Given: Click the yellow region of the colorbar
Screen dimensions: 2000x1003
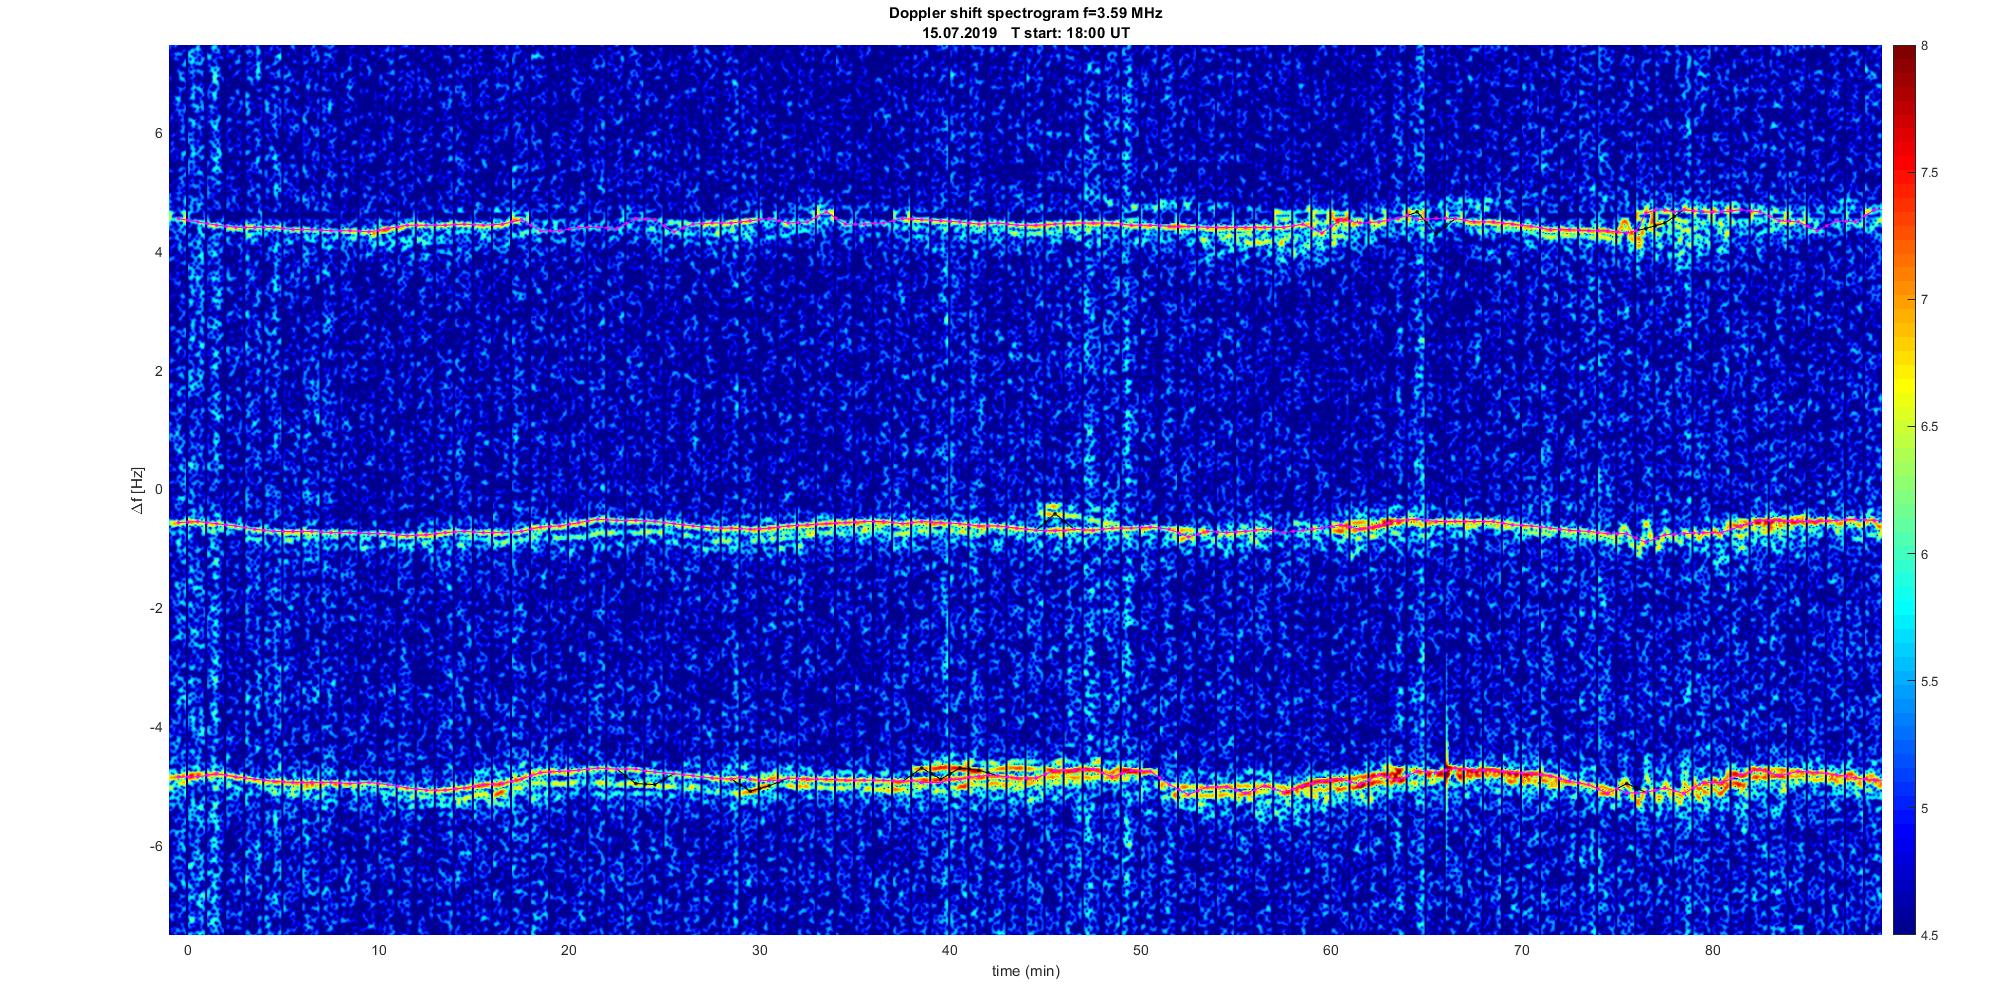Looking at the screenshot, I should (1903, 385).
